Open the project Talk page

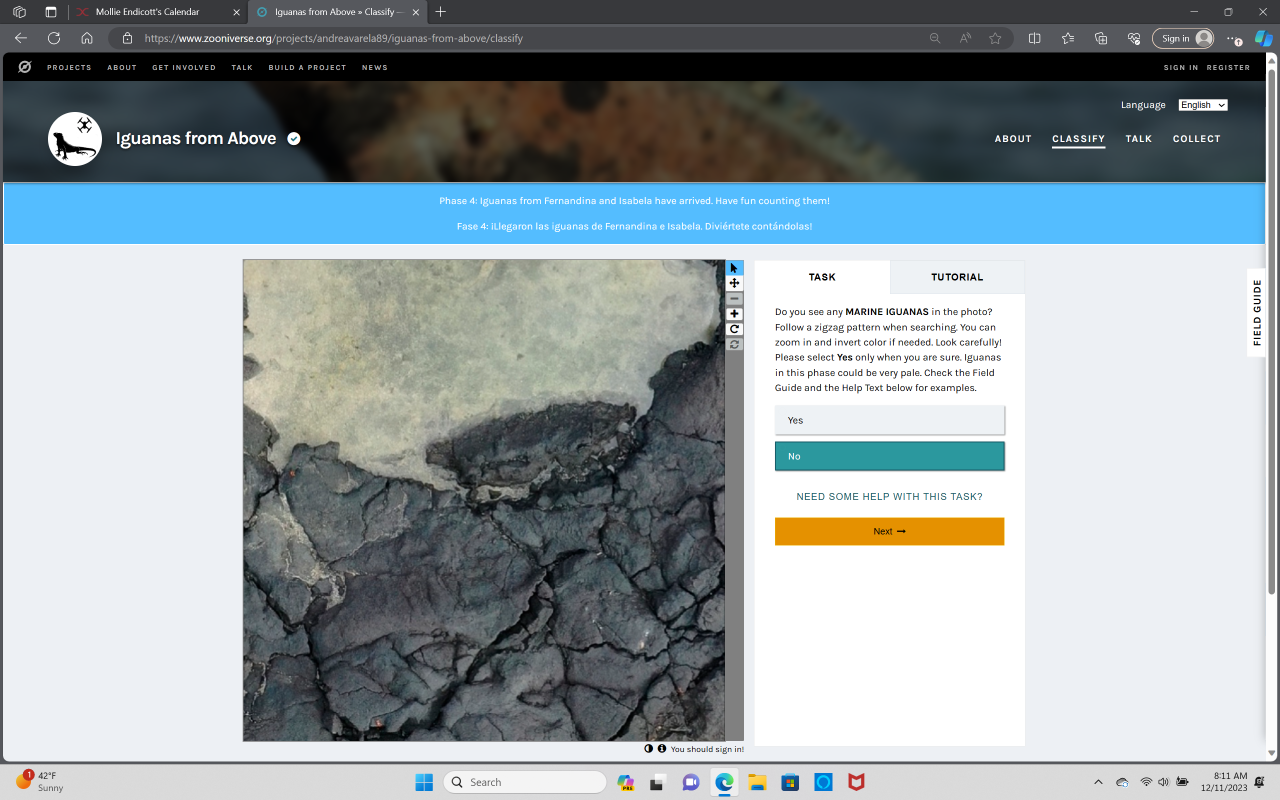(x=1139, y=139)
